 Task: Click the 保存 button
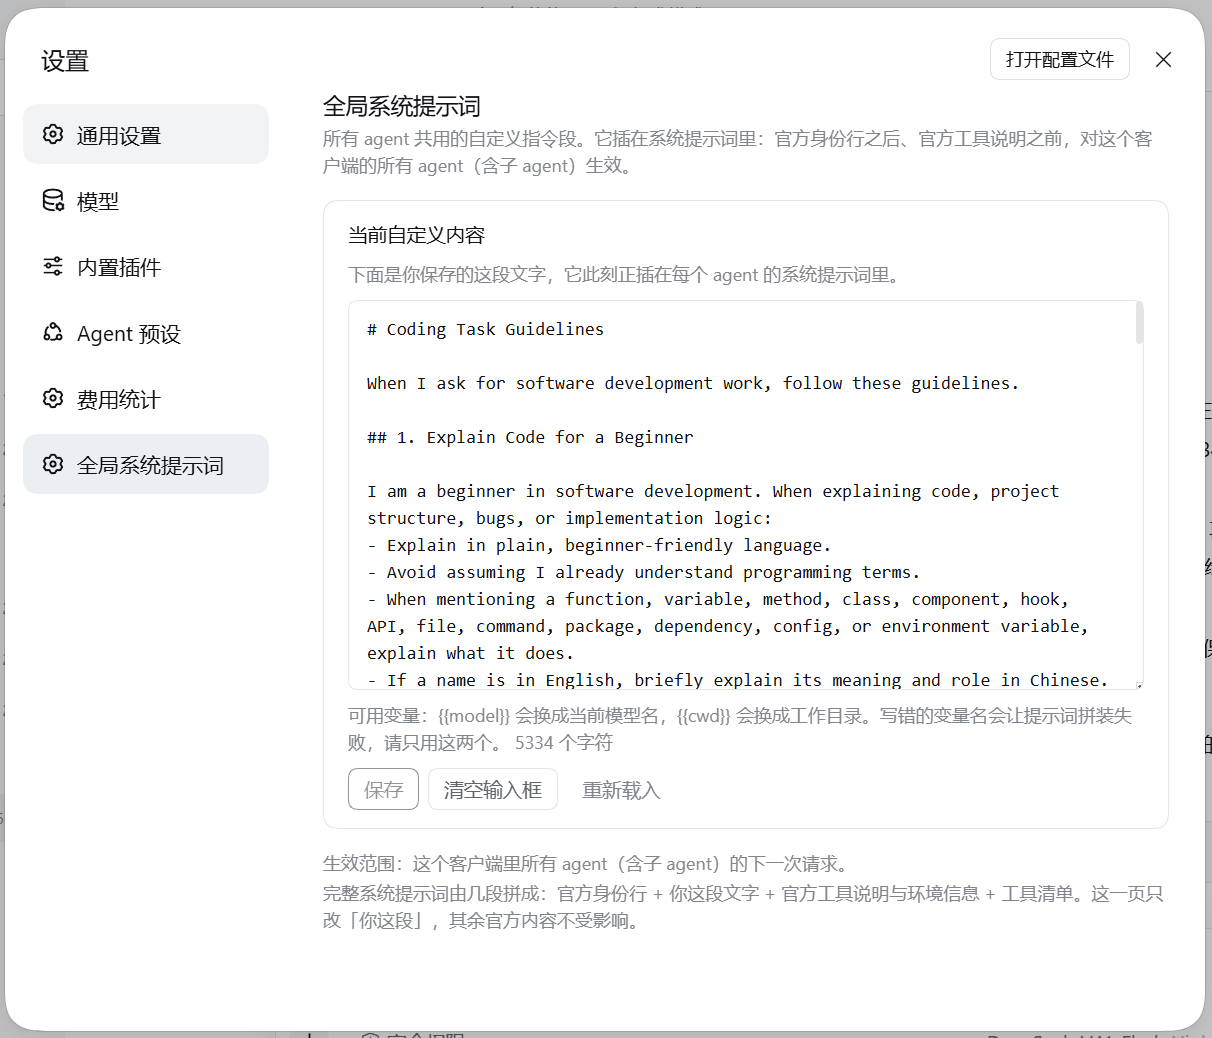click(x=383, y=790)
